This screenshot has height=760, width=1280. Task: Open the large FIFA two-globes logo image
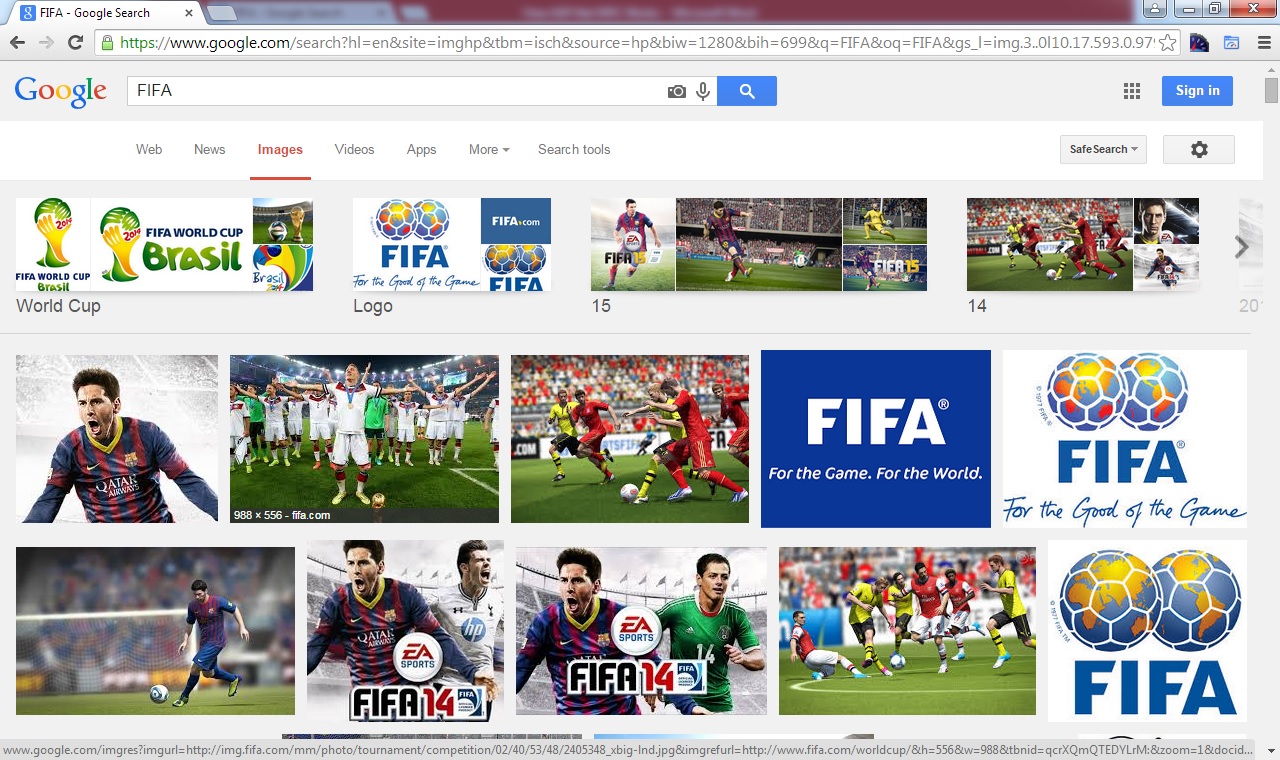(x=1147, y=631)
